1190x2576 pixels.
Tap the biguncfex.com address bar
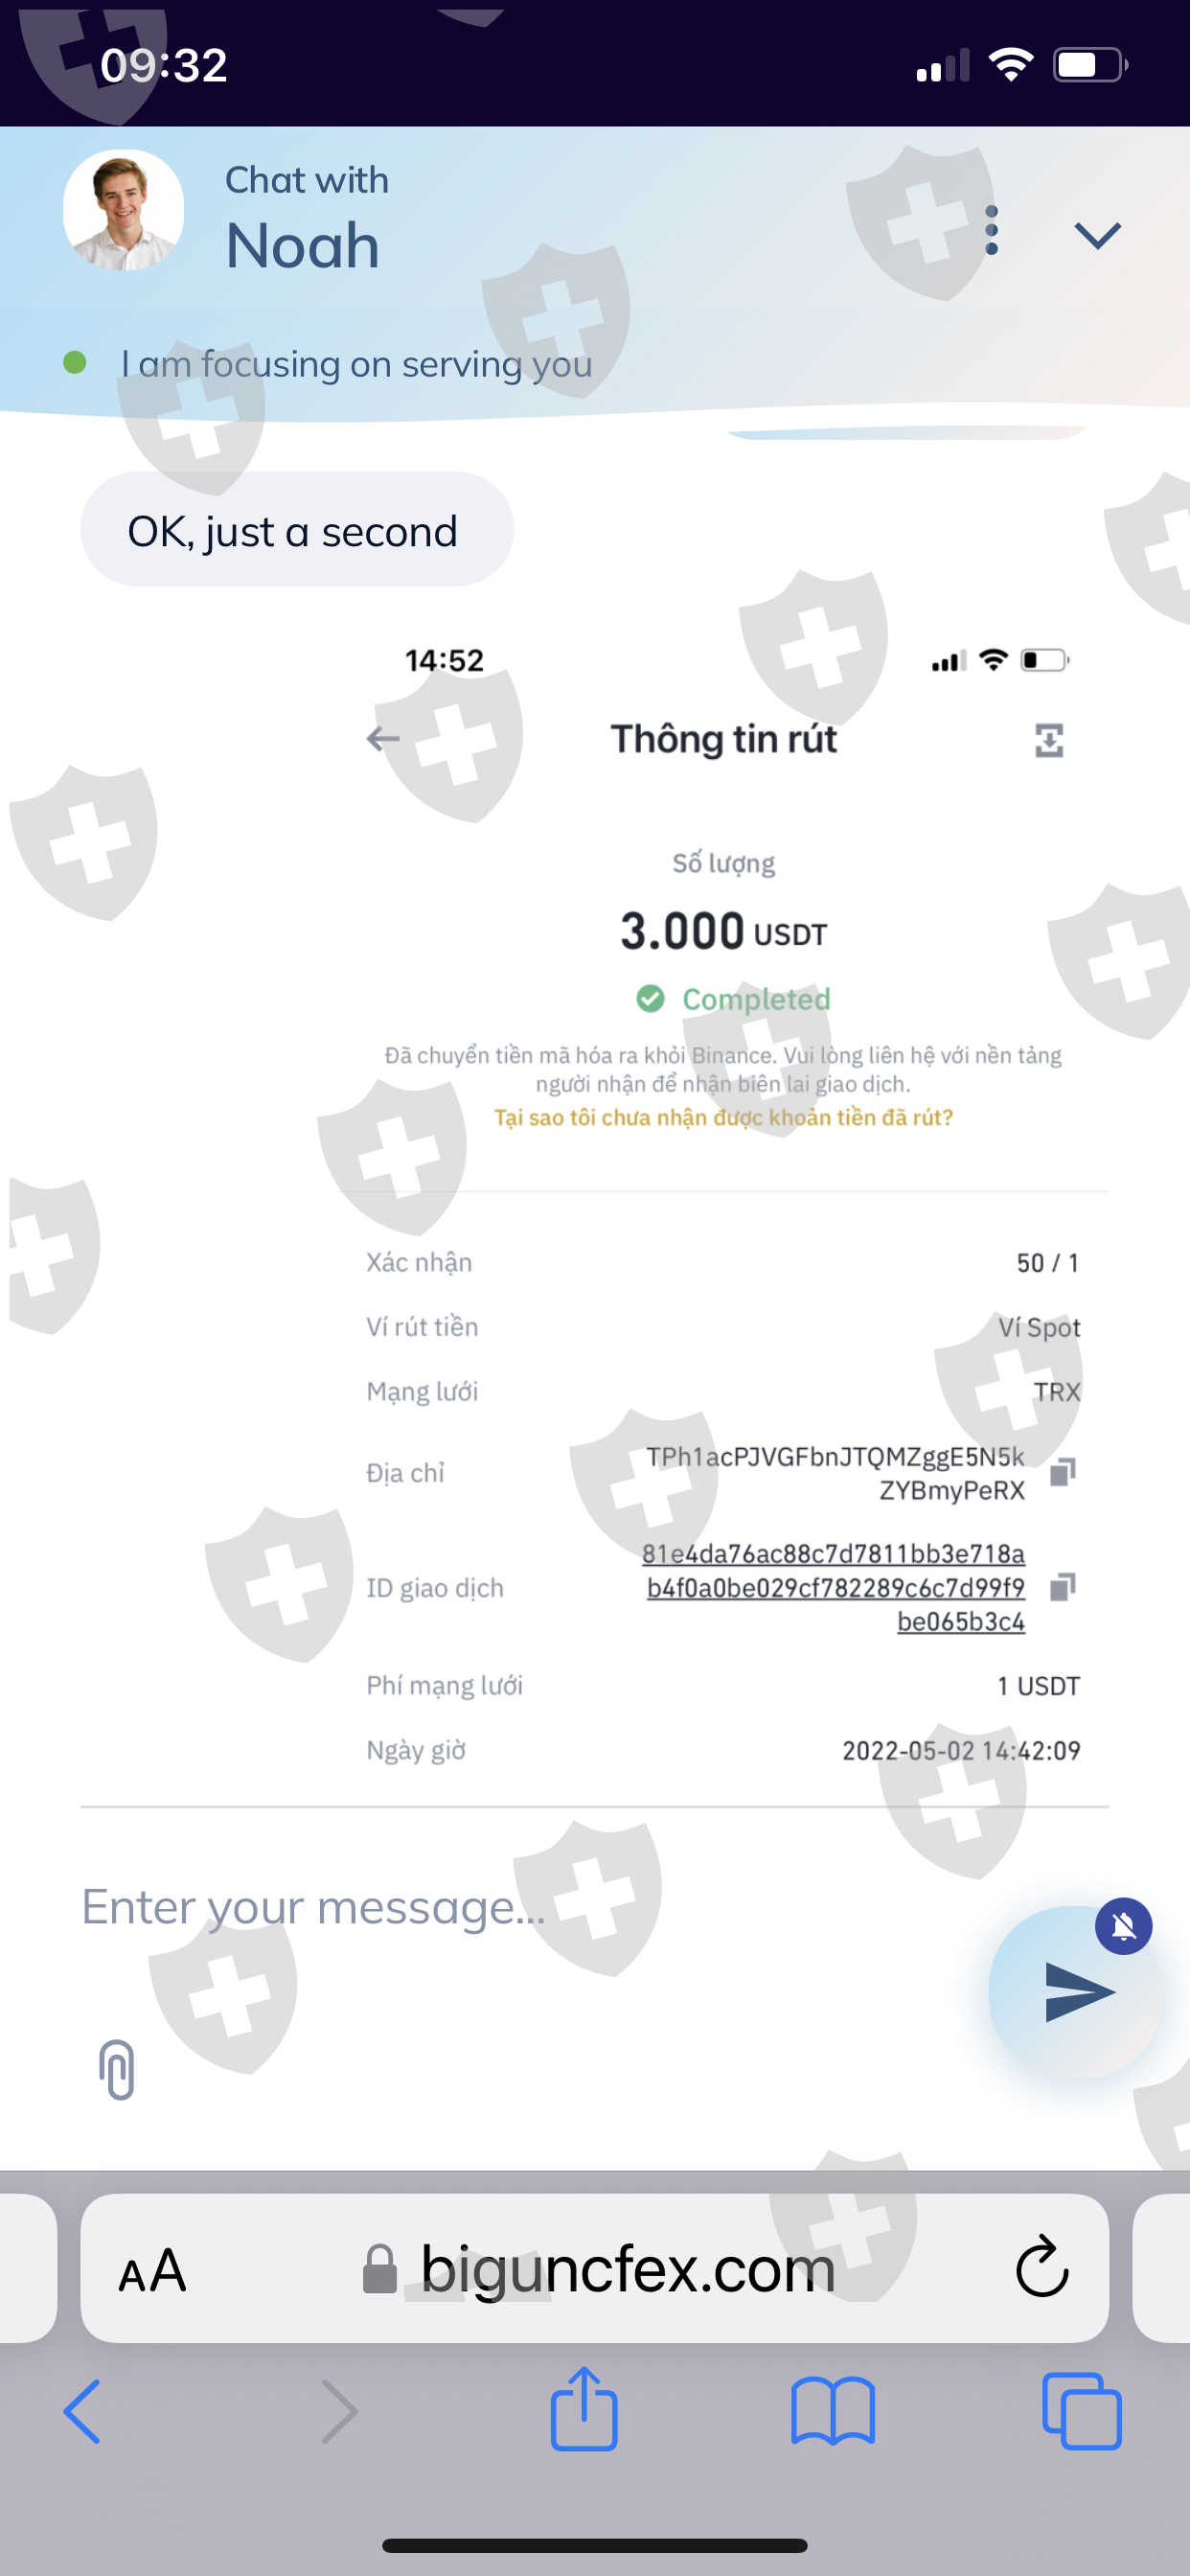pyautogui.click(x=626, y=2269)
